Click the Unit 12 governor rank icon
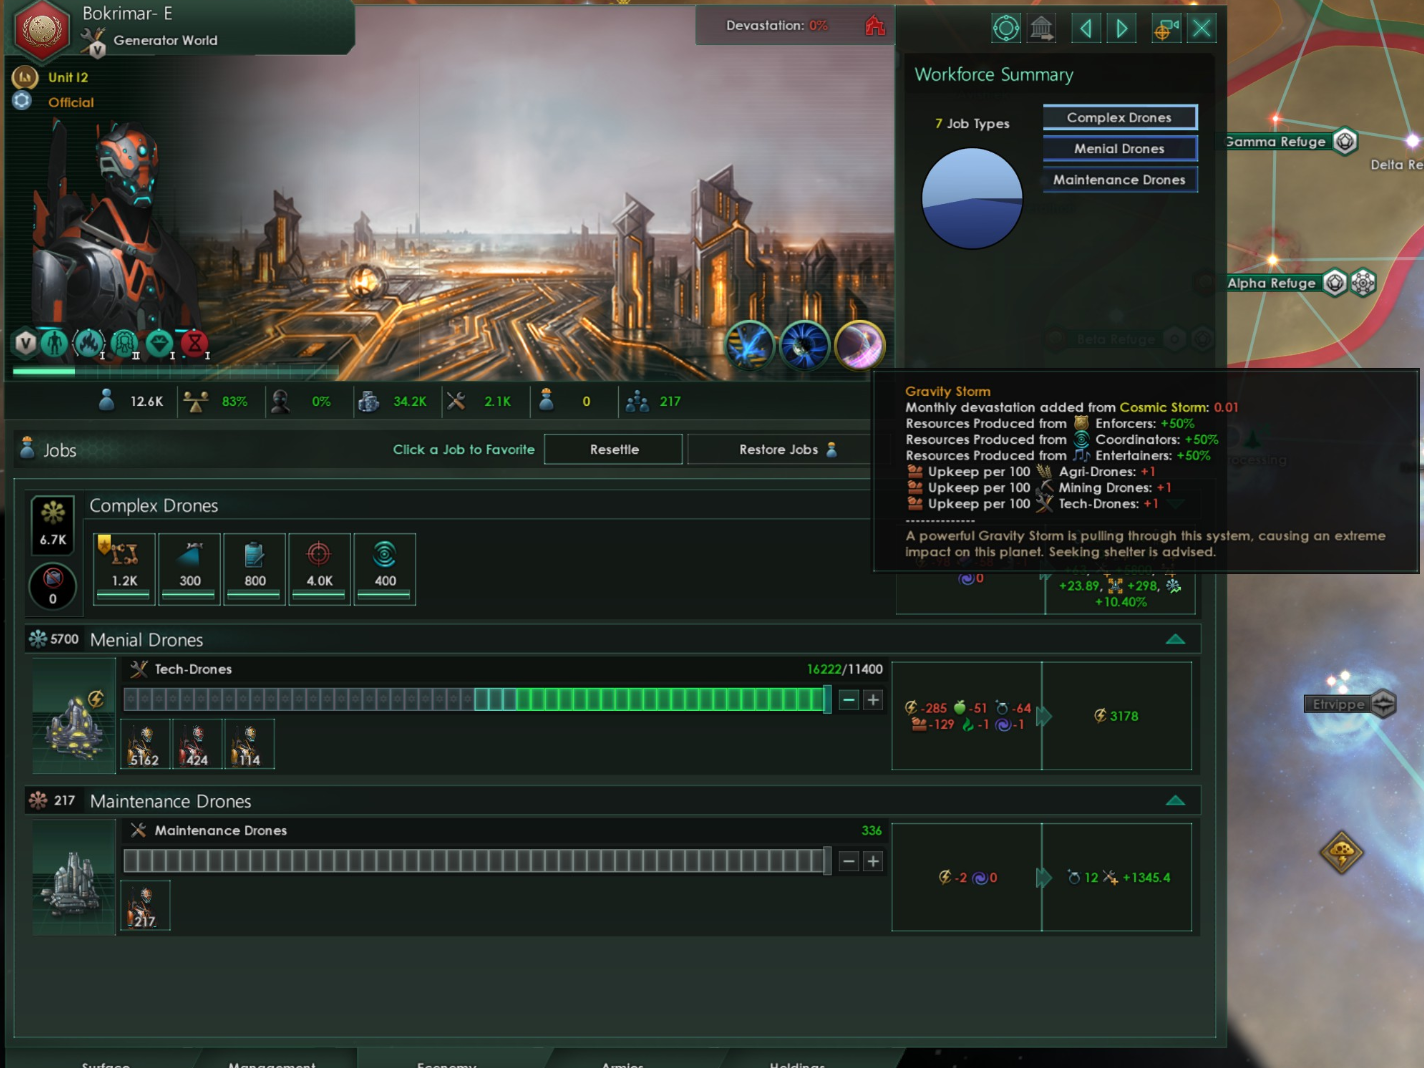The width and height of the screenshot is (1424, 1068). (24, 77)
